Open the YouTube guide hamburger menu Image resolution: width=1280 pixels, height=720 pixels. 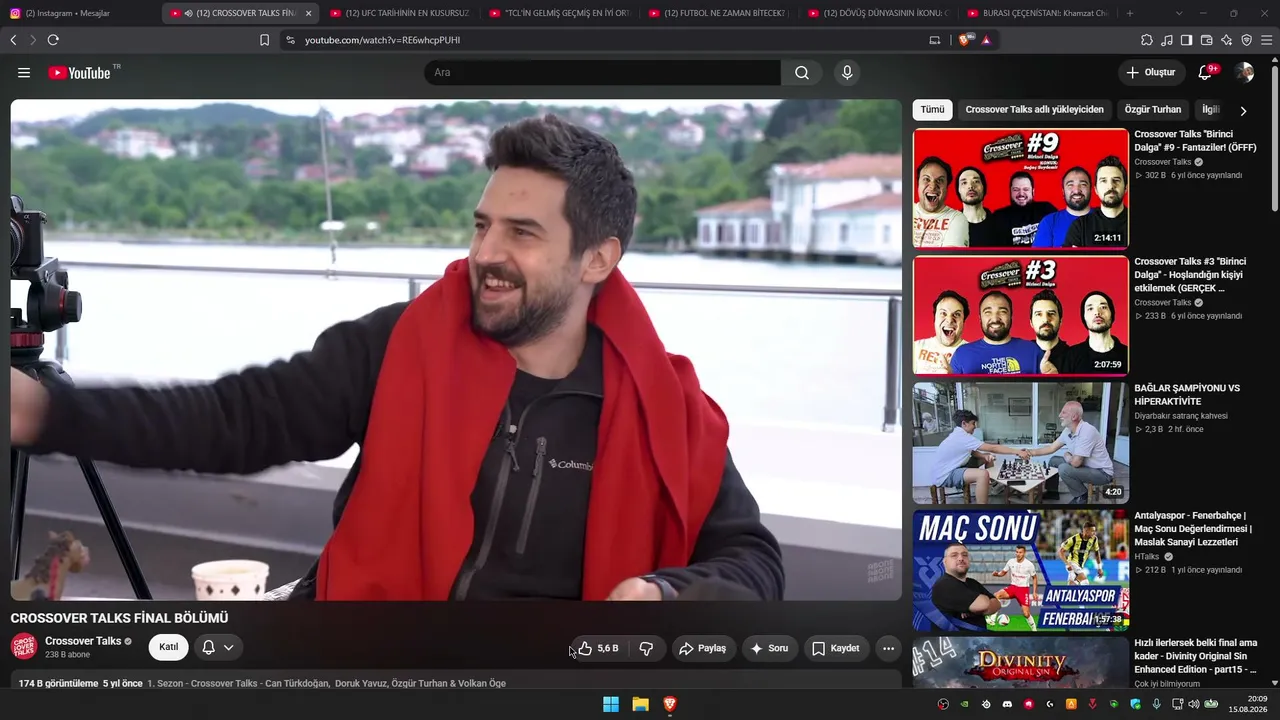[24, 73]
